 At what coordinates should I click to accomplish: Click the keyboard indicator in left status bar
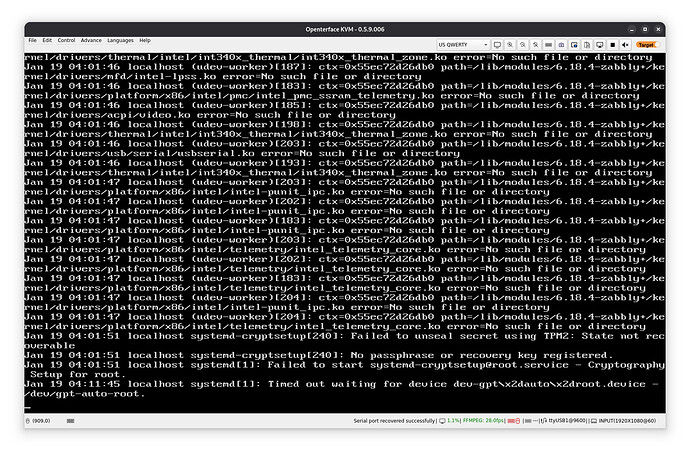point(70,421)
